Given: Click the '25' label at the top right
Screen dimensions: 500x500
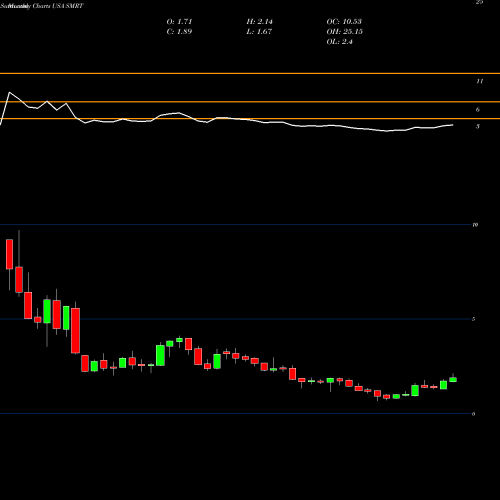Looking at the screenshot, I should tap(479, 2).
